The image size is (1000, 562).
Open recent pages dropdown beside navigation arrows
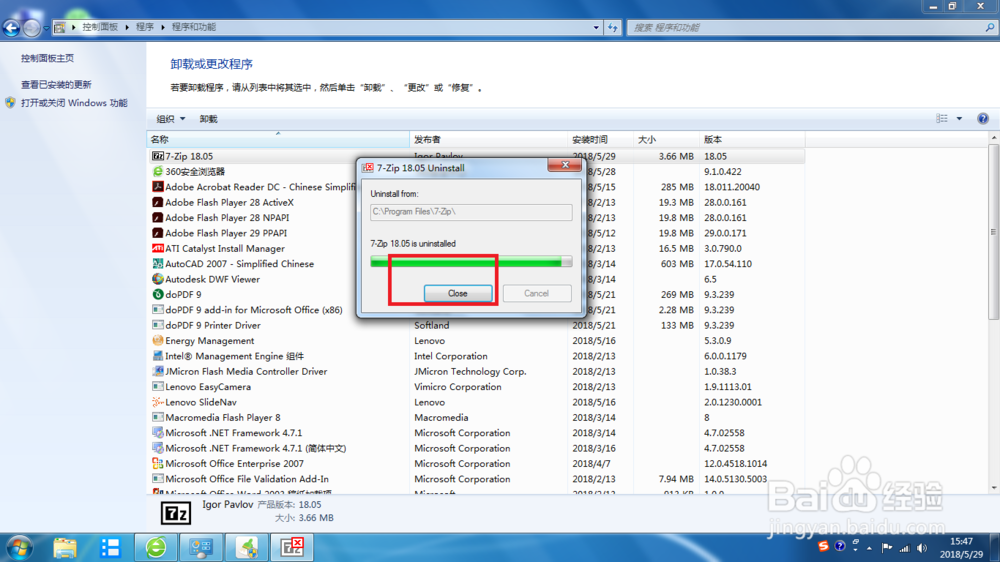[x=46, y=28]
